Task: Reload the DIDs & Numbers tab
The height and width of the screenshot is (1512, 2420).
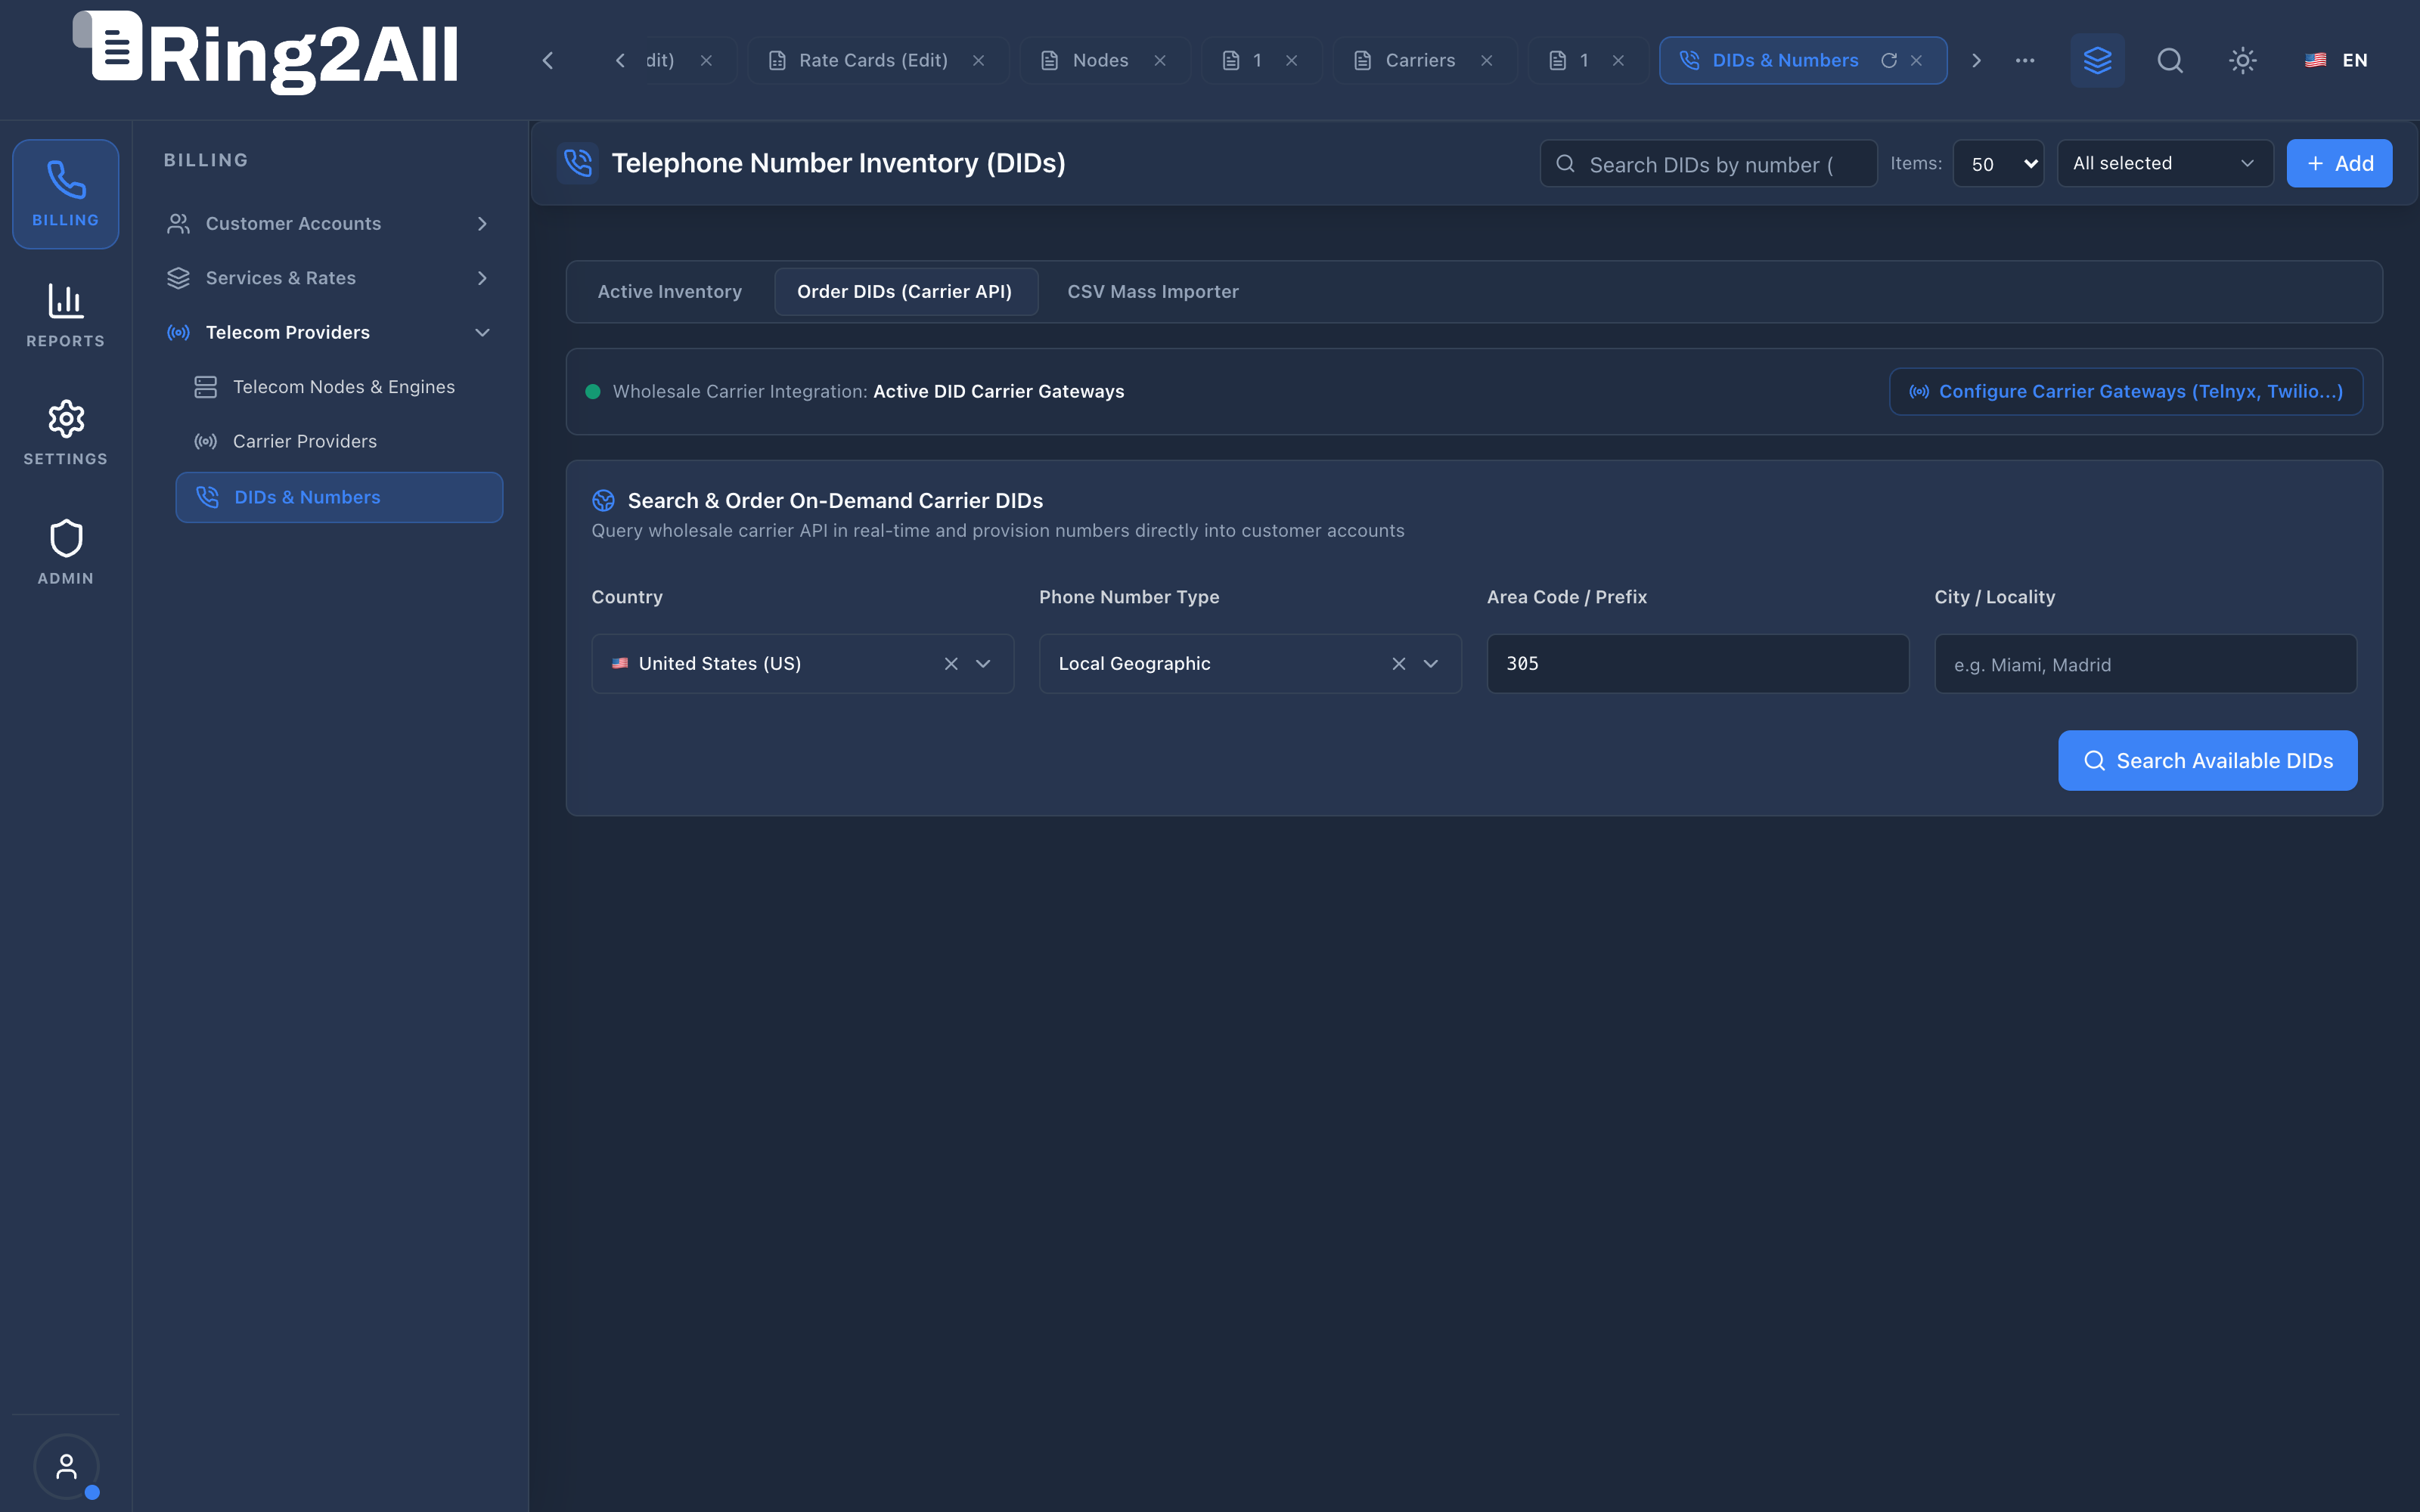Action: click(1889, 61)
